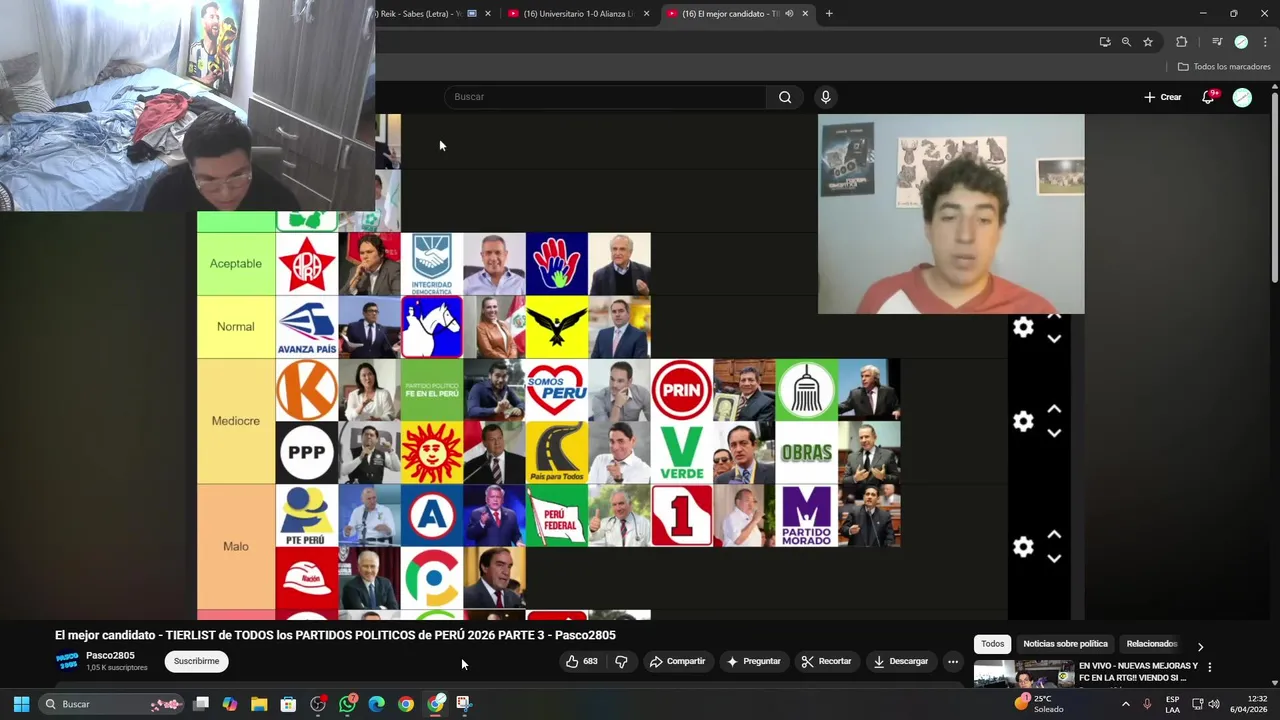Screen dimensions: 1280x720
Task: Move the Mediocre tier row up
Action: [1054, 409]
